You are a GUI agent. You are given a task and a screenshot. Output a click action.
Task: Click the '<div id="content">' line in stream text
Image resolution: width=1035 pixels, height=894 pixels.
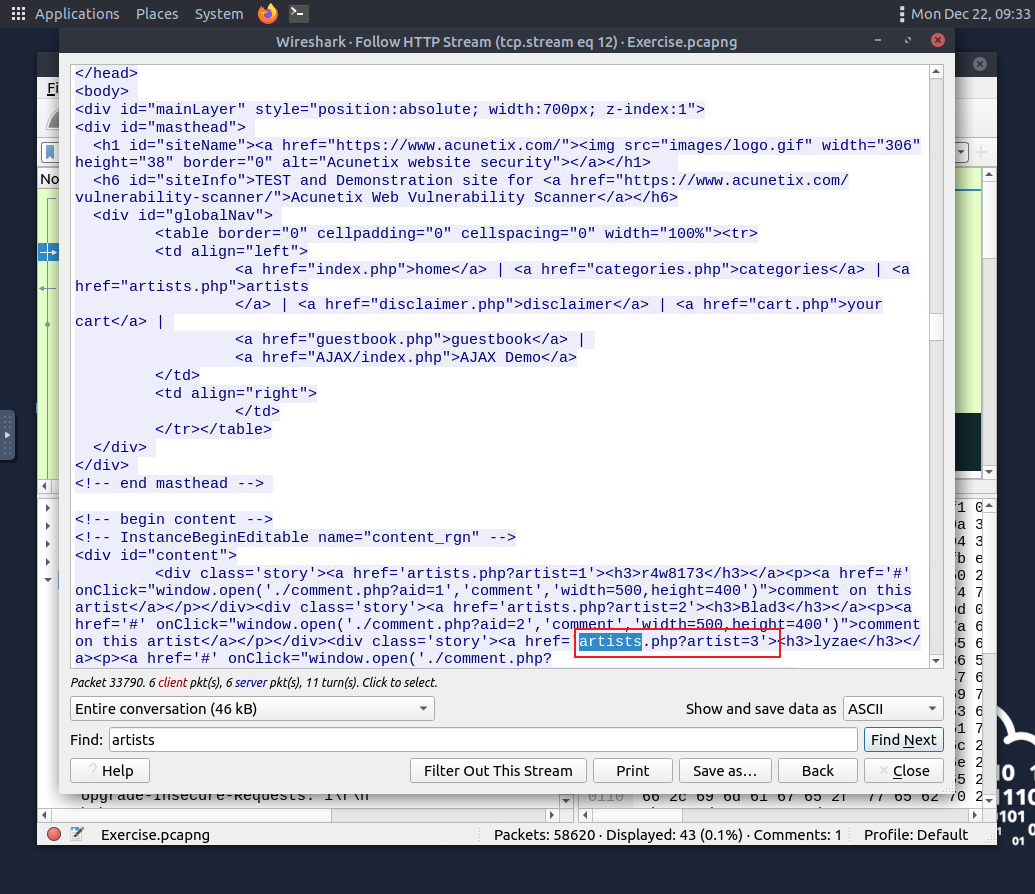coord(156,555)
